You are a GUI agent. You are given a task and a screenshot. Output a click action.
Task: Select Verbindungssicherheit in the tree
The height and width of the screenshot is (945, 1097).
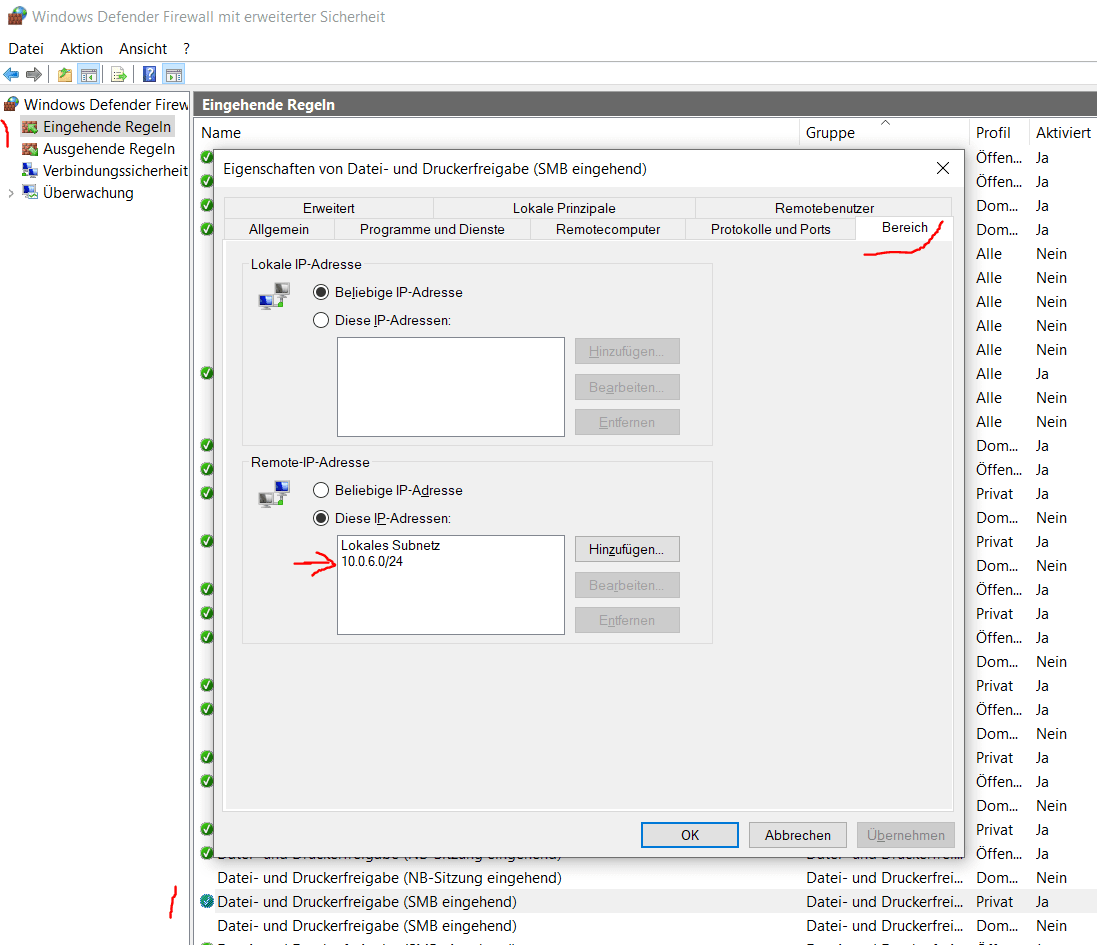[x=115, y=171]
